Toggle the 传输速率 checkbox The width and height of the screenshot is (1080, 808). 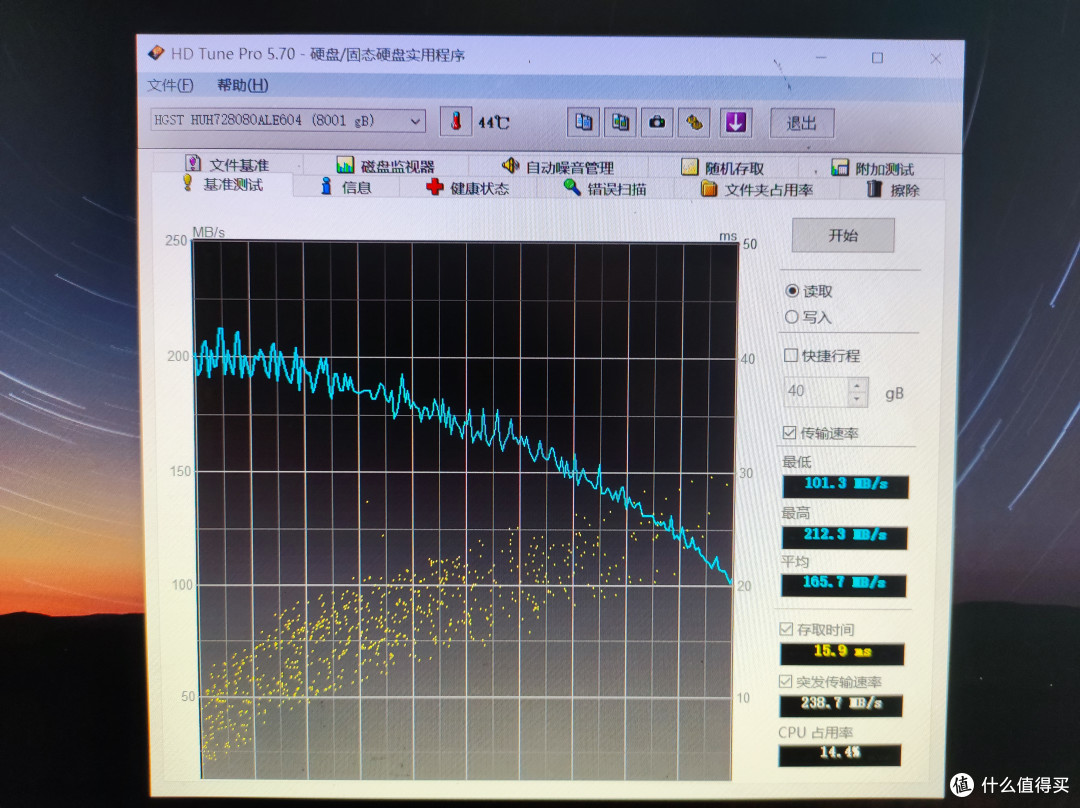(x=790, y=433)
